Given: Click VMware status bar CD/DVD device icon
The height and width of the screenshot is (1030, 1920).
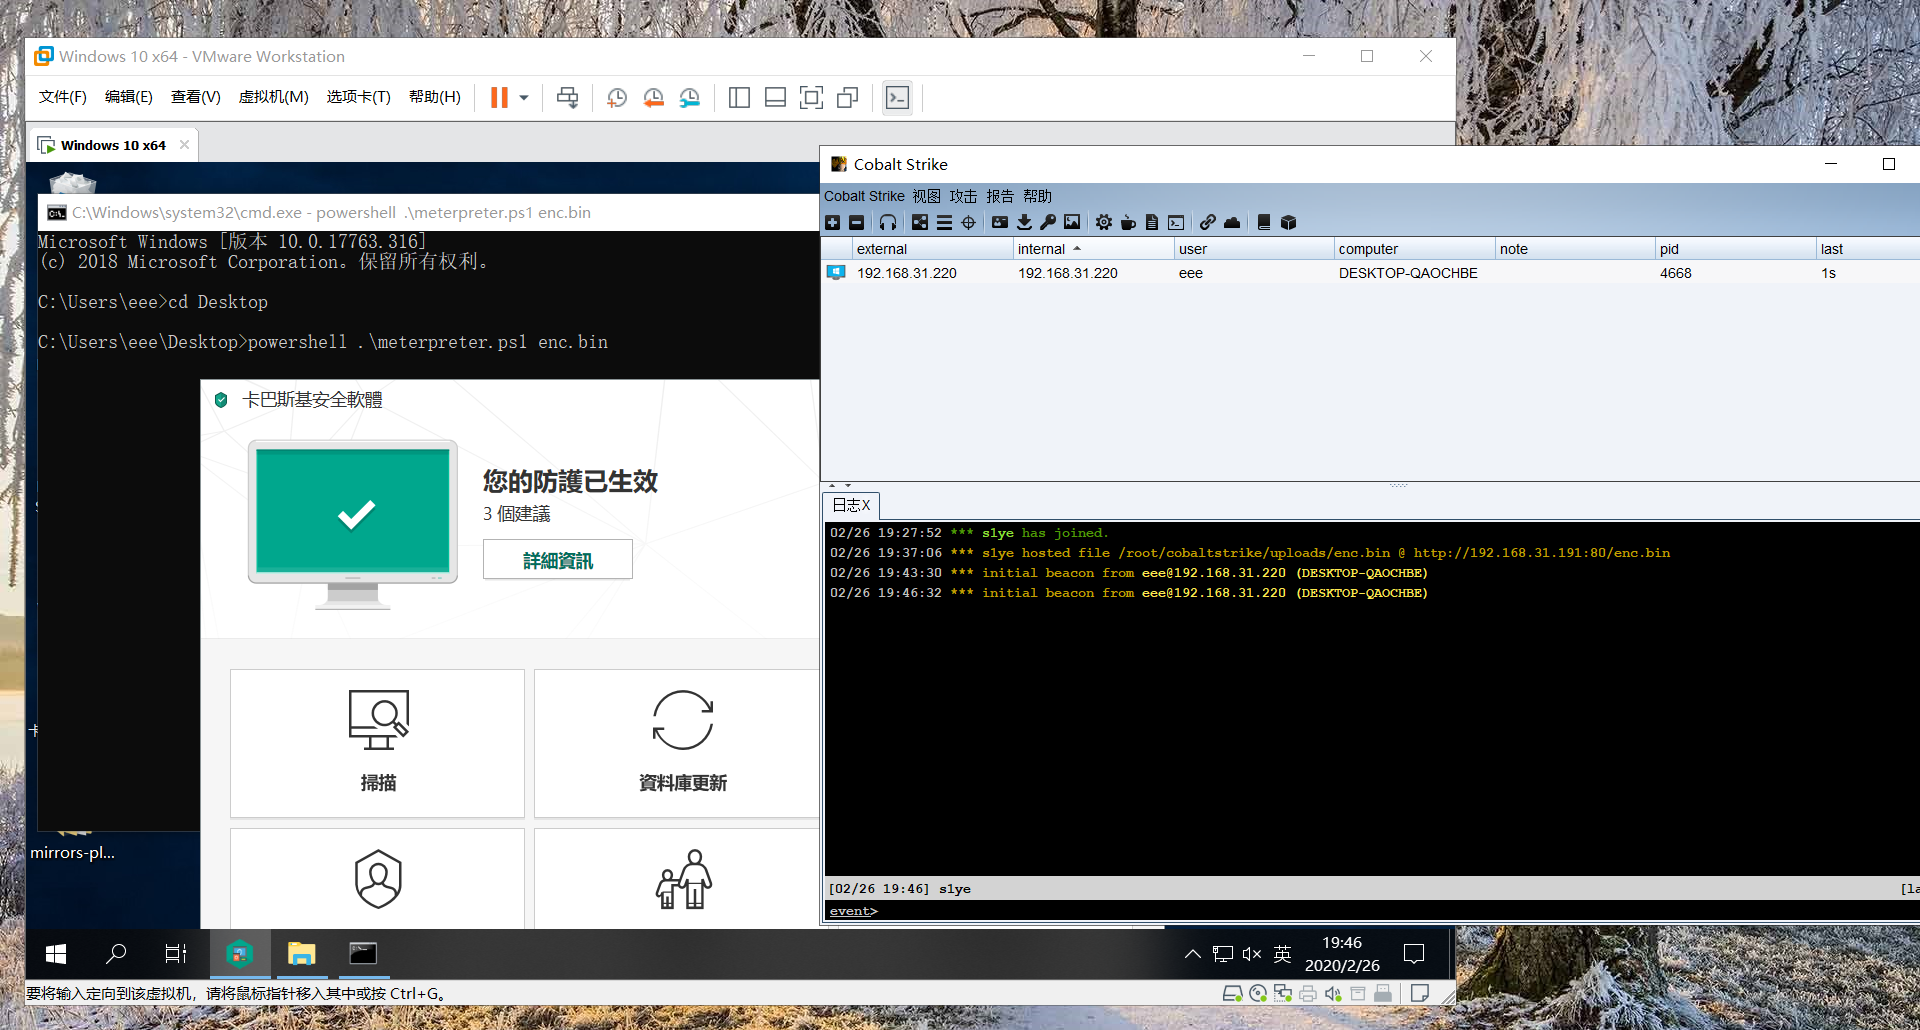Looking at the screenshot, I should [1258, 993].
